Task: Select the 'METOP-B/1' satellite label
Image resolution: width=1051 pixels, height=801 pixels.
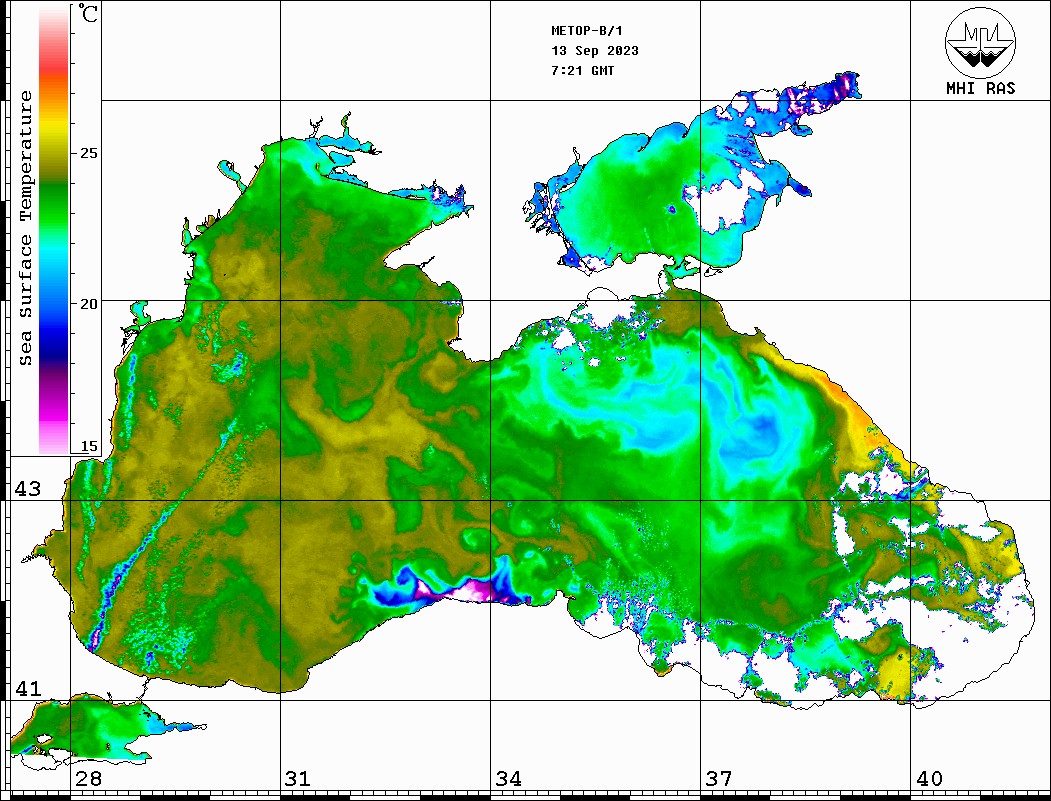Action: pyautogui.click(x=586, y=31)
